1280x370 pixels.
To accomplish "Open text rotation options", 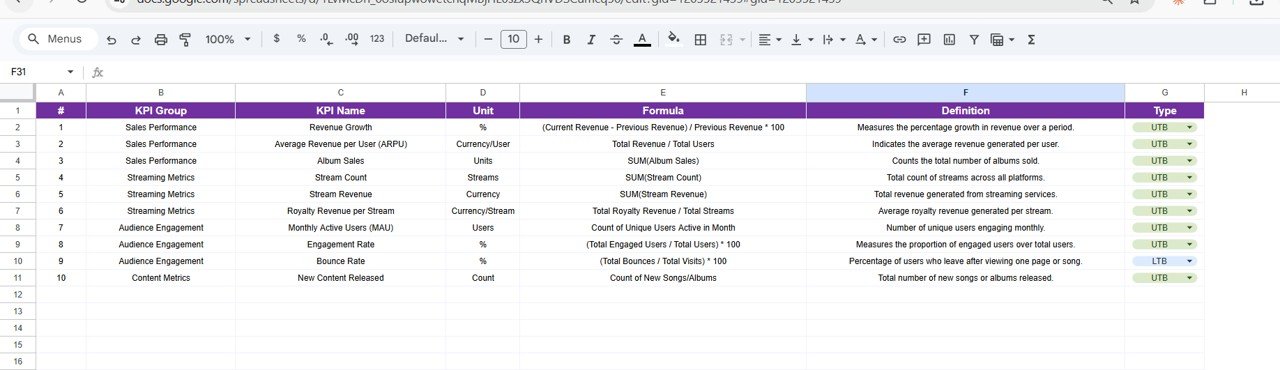I will [866, 39].
